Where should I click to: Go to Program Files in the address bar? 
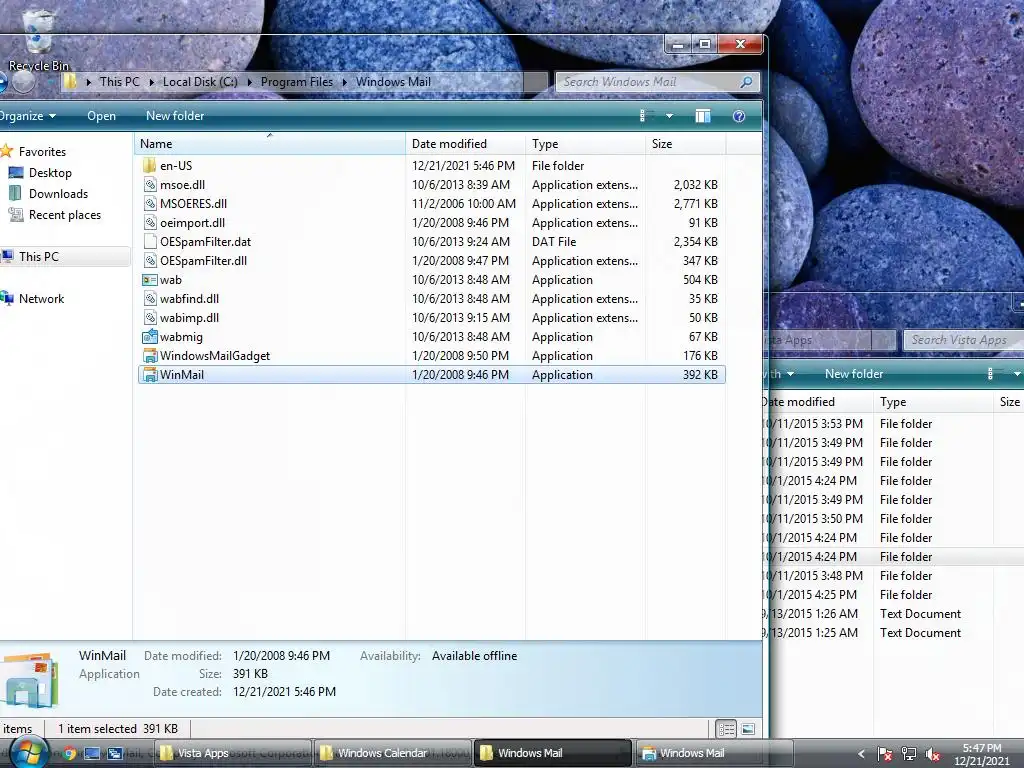(296, 82)
